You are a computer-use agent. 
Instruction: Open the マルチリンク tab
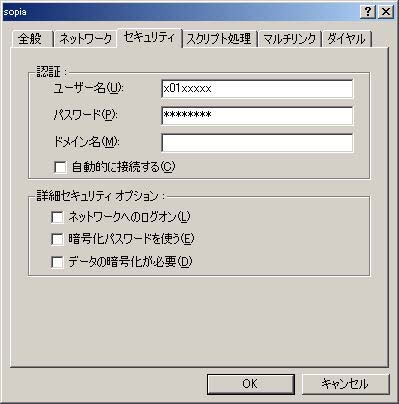coord(289,39)
